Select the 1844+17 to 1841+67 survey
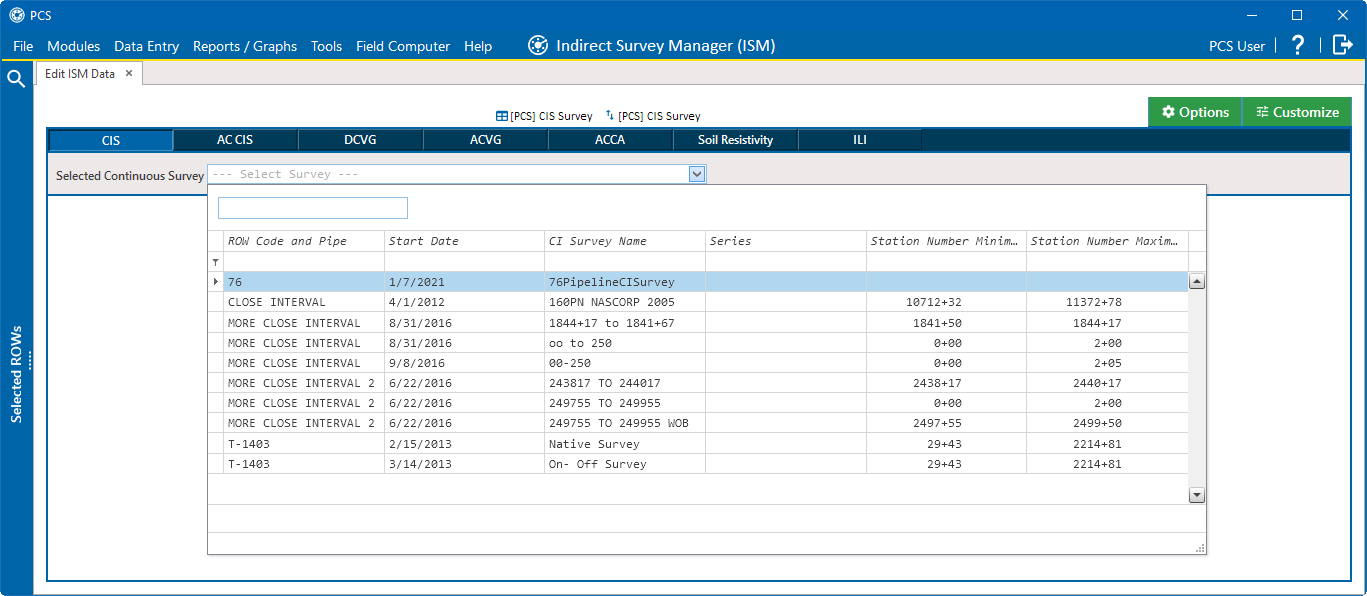The image size is (1367, 596). (697, 322)
